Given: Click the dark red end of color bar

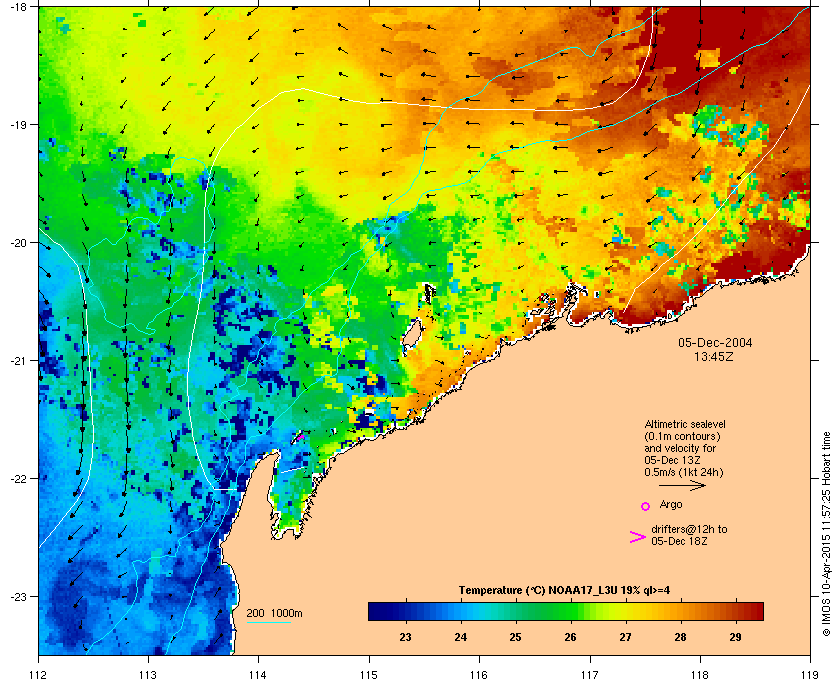Looking at the screenshot, I should click(x=756, y=611).
